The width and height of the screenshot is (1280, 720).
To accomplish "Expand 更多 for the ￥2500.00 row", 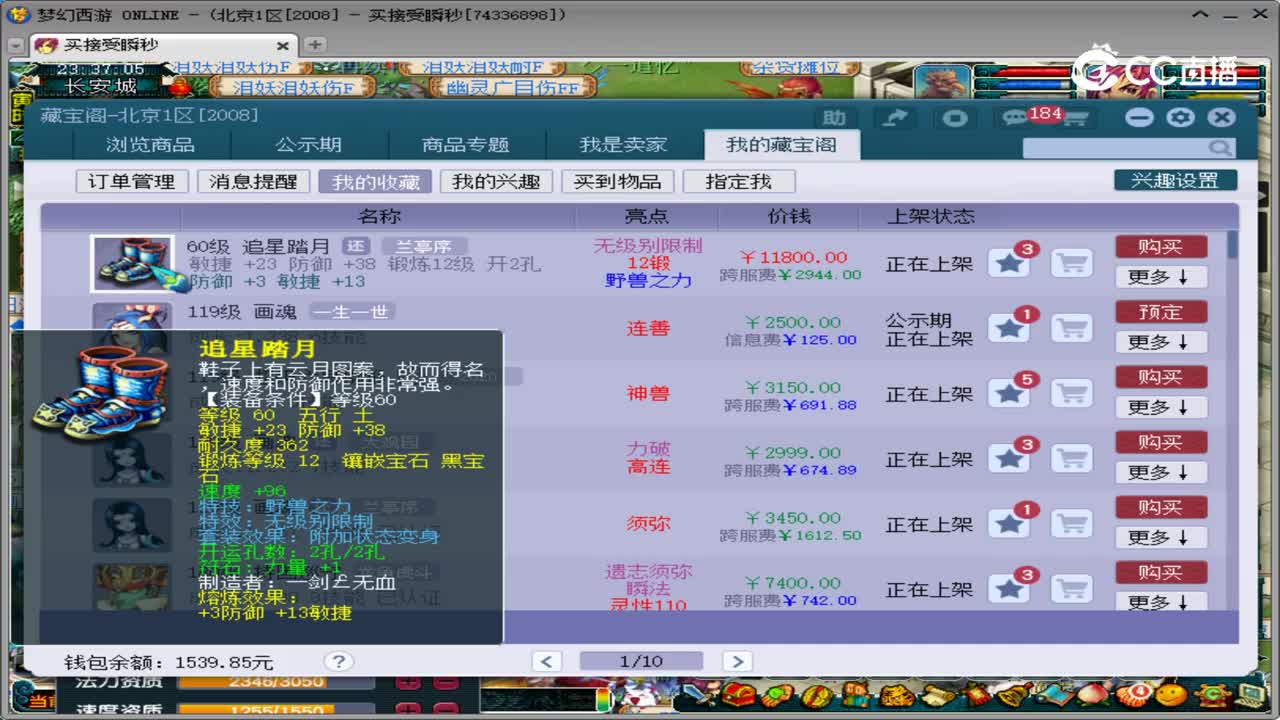I will point(1161,342).
